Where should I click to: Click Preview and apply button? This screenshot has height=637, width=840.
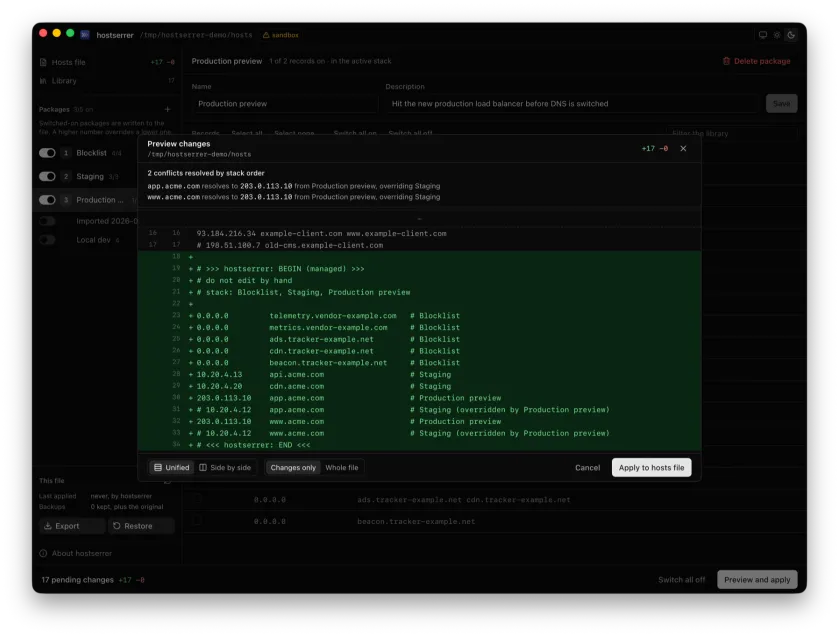point(757,580)
